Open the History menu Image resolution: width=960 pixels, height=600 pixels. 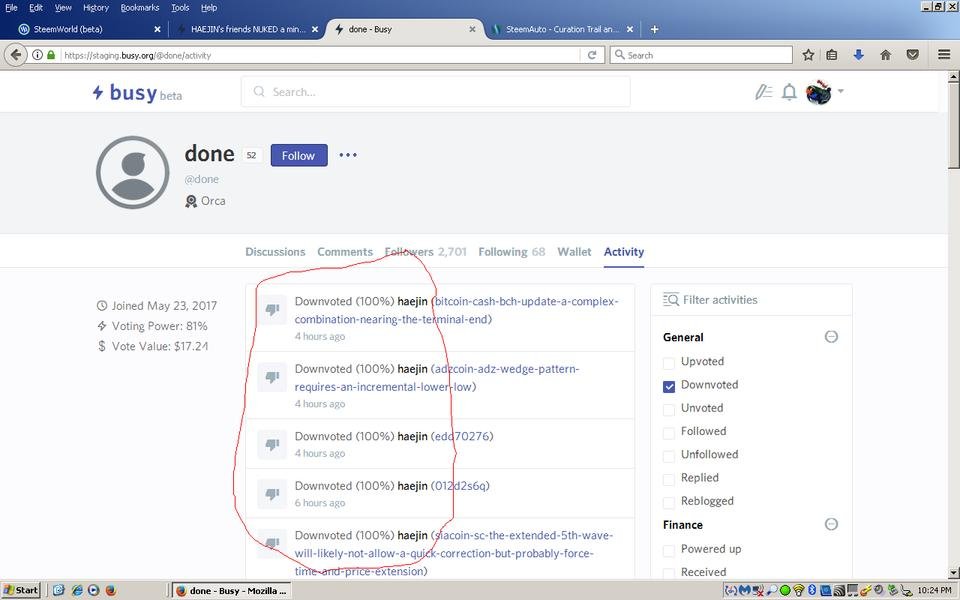pyautogui.click(x=96, y=7)
